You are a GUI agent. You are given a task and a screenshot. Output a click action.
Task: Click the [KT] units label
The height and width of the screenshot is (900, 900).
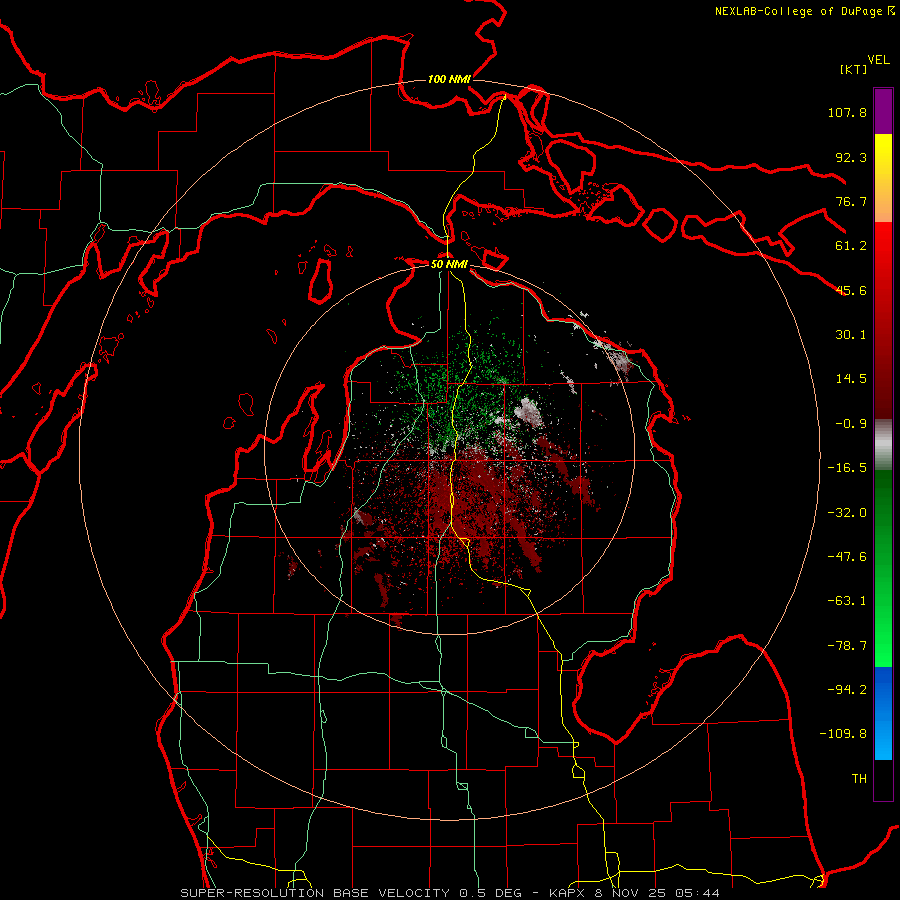[x=853, y=69]
